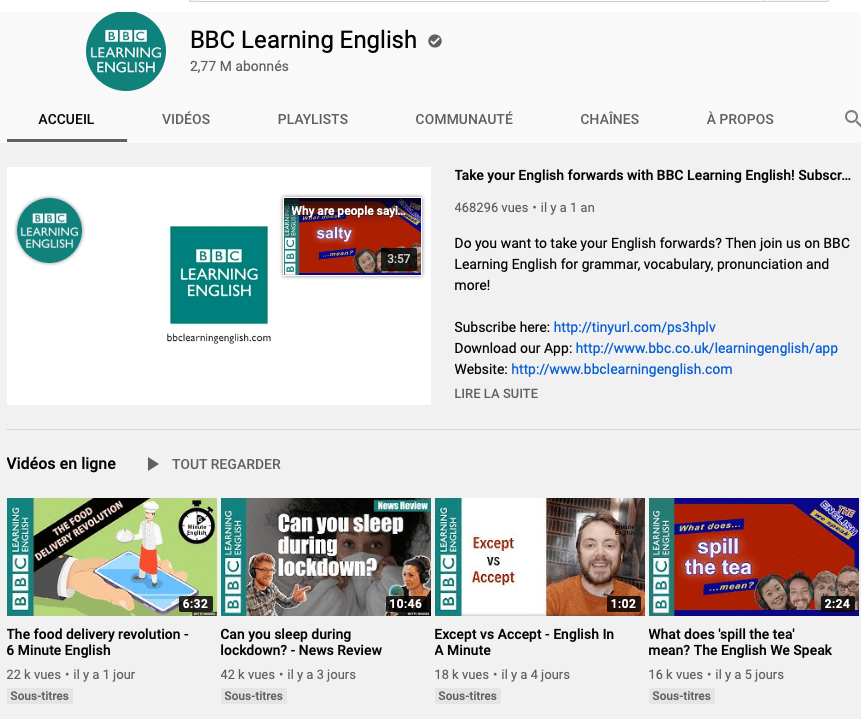Open the food delivery revolution video thumbnail
The image size is (861, 719).
click(x=112, y=557)
